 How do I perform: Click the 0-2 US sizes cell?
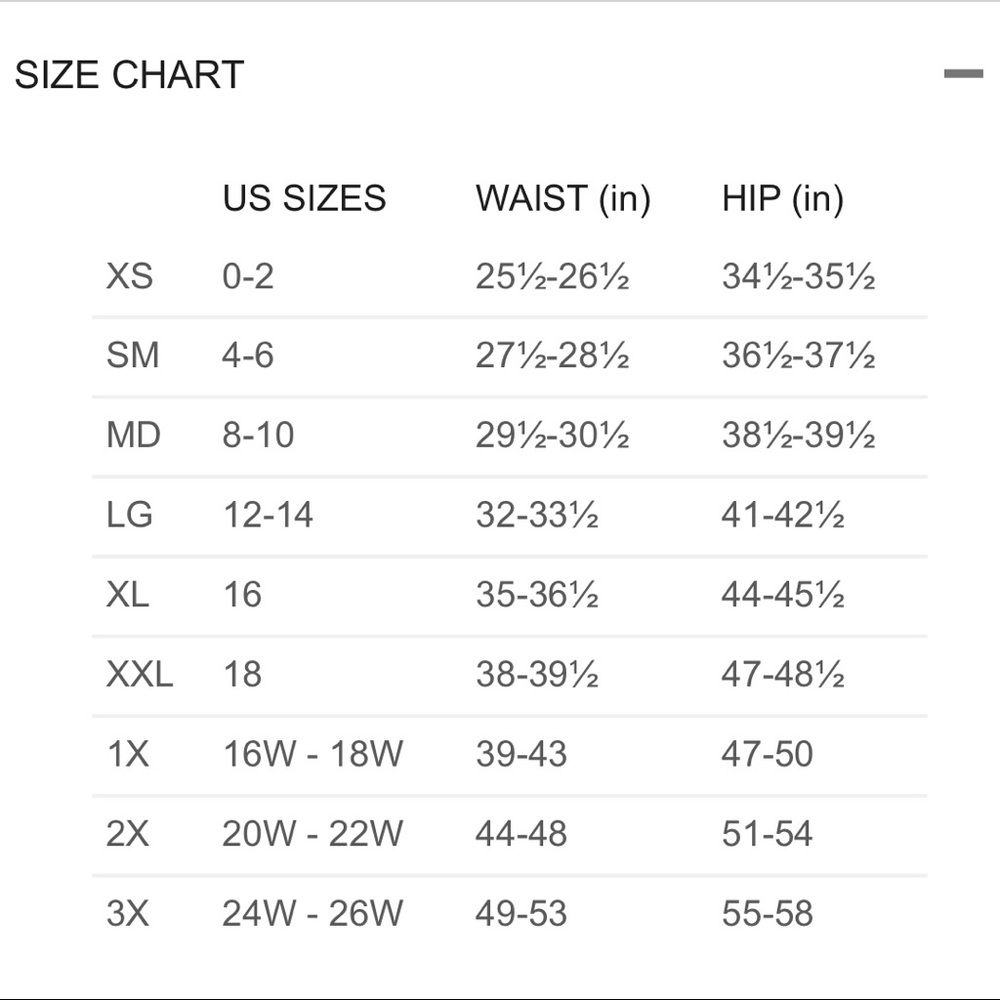[x=249, y=276]
